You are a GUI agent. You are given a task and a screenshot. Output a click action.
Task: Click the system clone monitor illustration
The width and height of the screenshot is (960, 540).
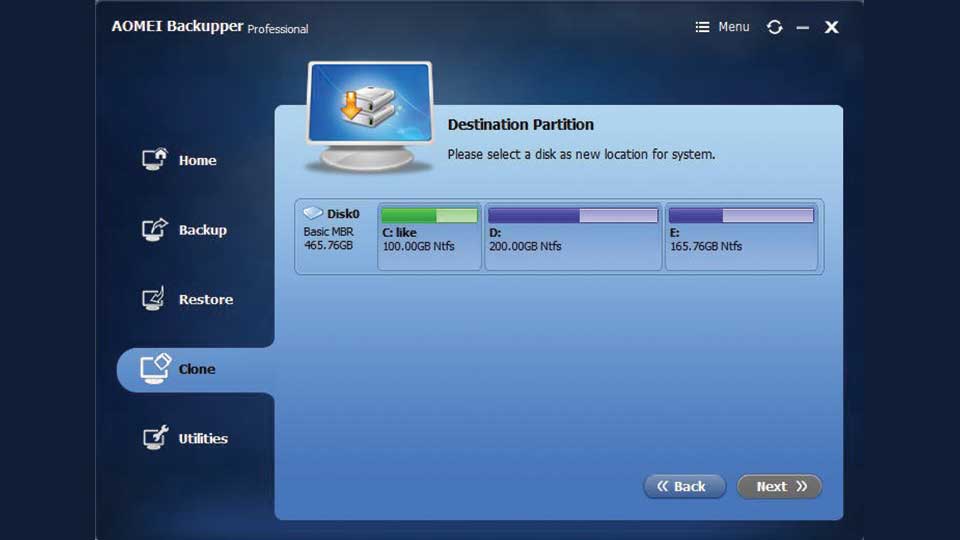coord(369,116)
